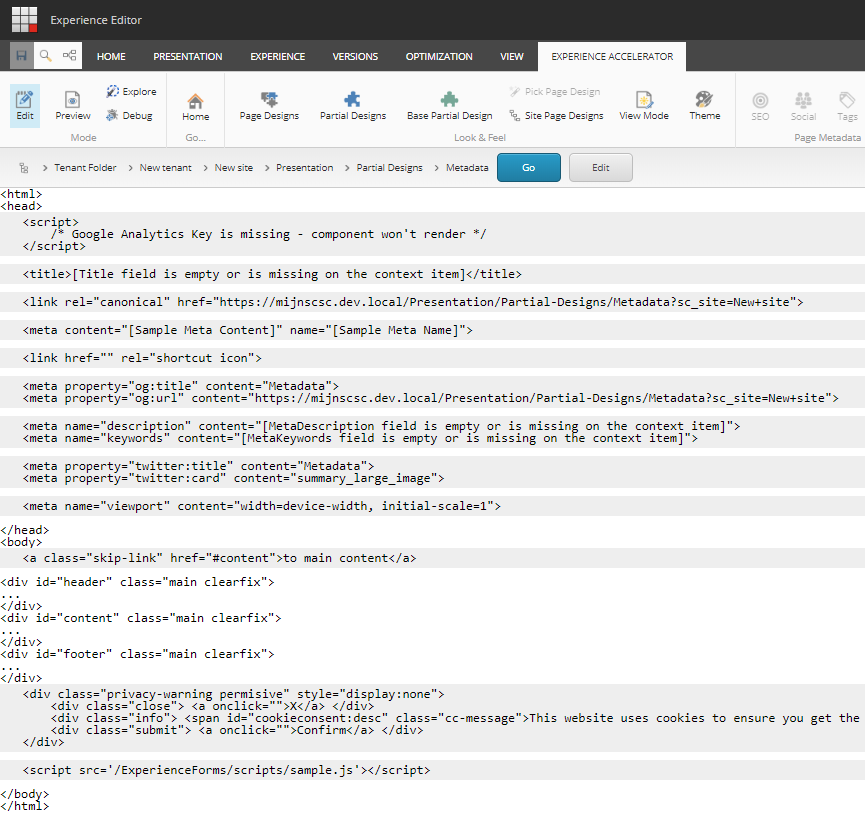Select the shortcut icon link rendering
The height and width of the screenshot is (820, 865).
(432, 358)
